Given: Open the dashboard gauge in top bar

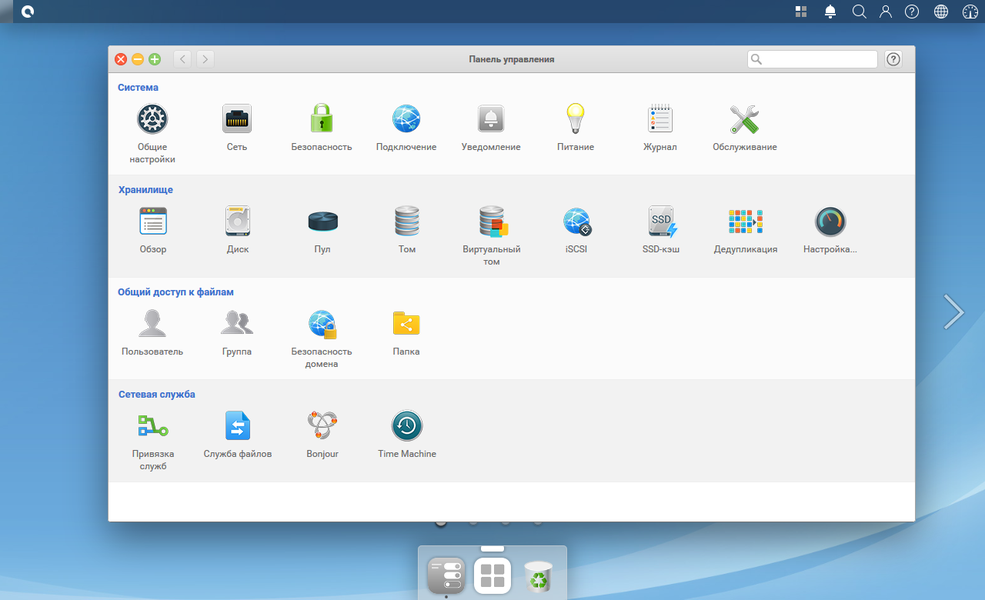Looking at the screenshot, I should tap(970, 11).
